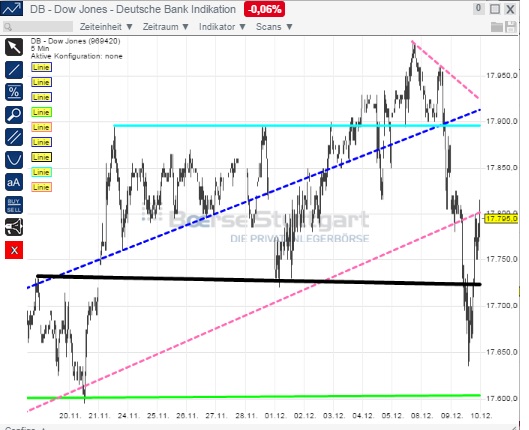The width and height of the screenshot is (529, 430).
Task: Click the red X delete tool
Action: (x=14, y=250)
